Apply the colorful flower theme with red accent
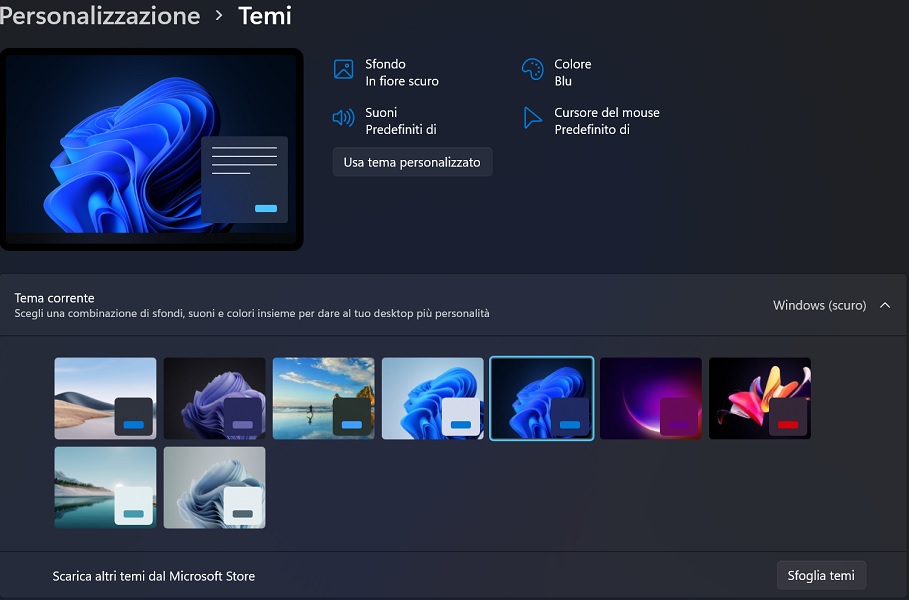 759,398
